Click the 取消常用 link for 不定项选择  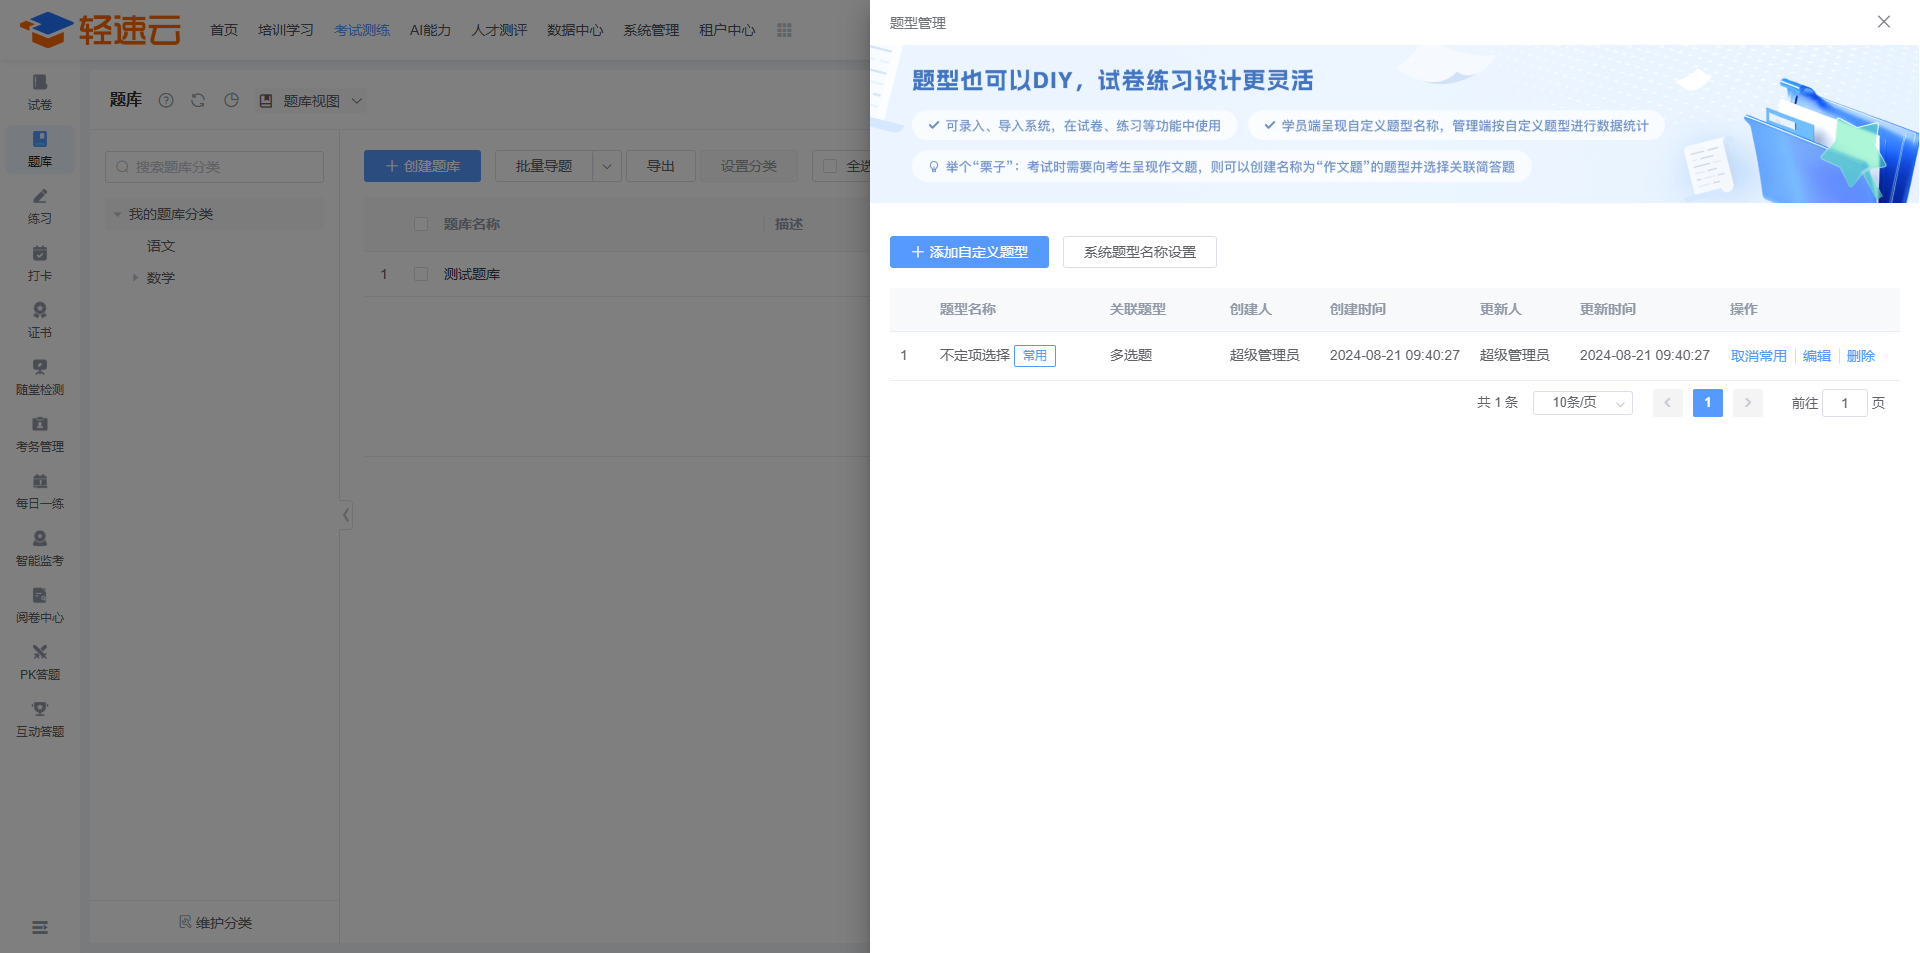pyautogui.click(x=1758, y=356)
